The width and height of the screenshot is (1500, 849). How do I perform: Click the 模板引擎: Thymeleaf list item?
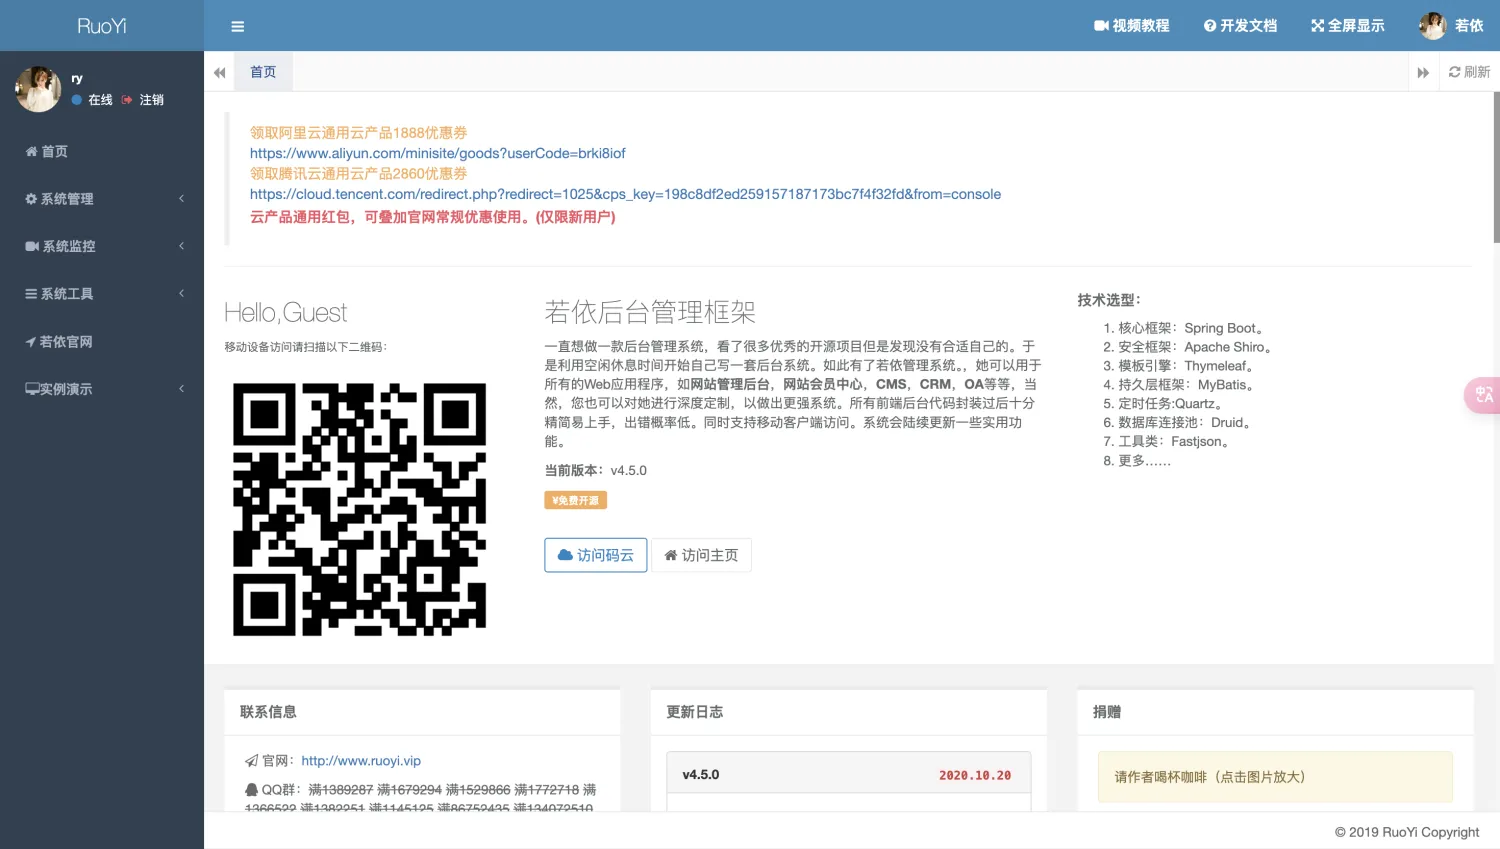point(1188,366)
